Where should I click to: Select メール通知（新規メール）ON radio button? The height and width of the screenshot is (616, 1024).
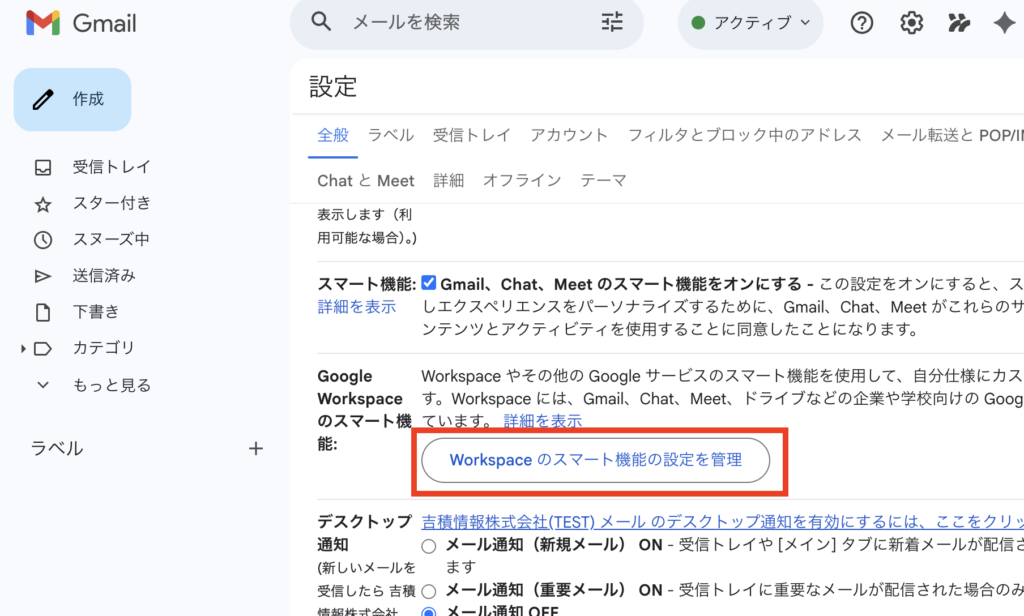pyautogui.click(x=429, y=546)
